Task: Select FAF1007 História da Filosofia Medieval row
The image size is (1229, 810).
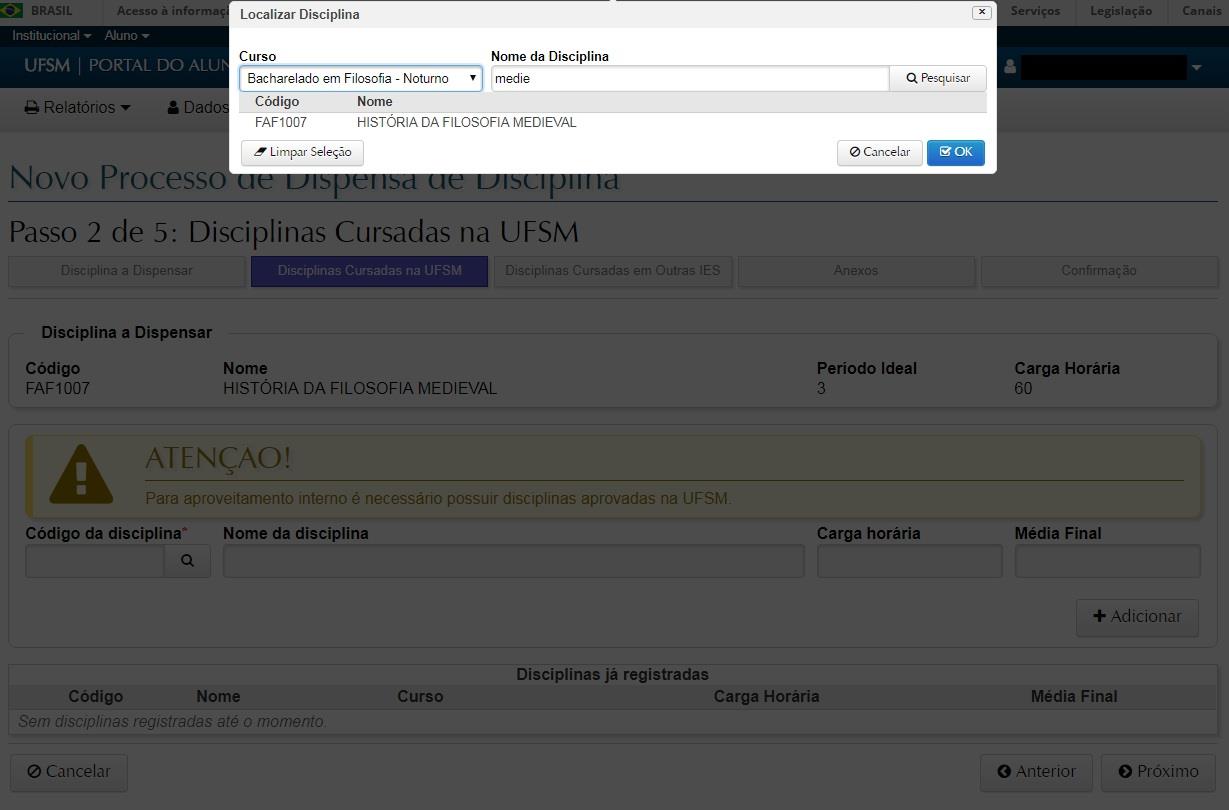Action: click(x=465, y=123)
